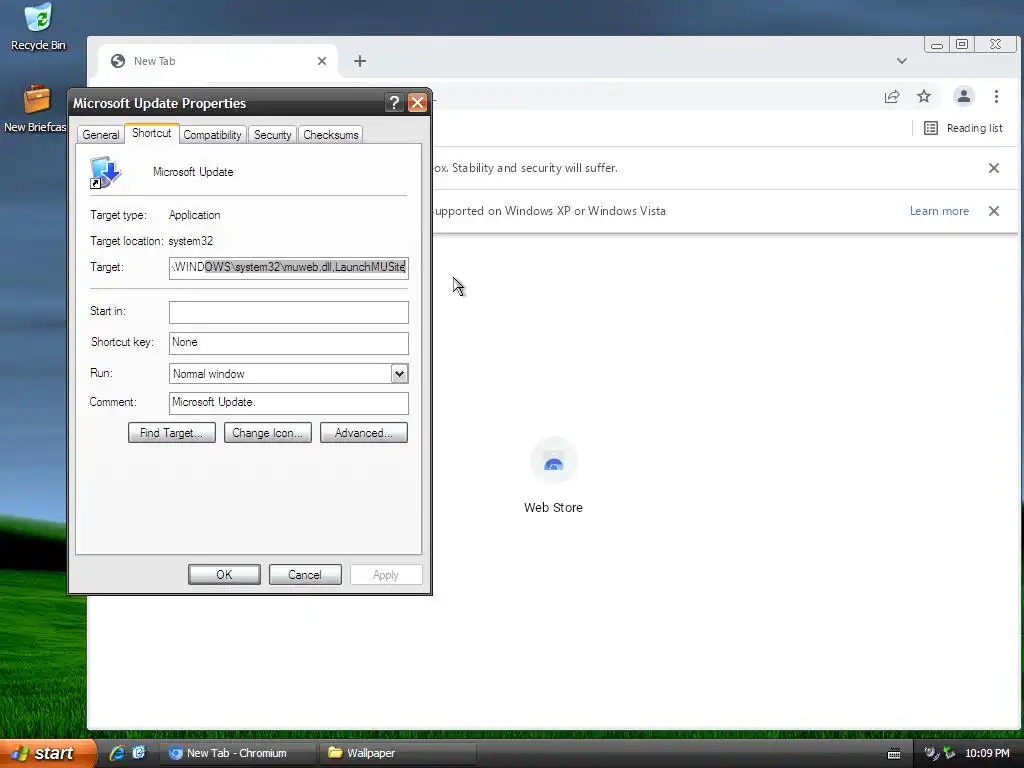Switch to the Security tab
Screen dimensions: 1024x768
(272, 135)
